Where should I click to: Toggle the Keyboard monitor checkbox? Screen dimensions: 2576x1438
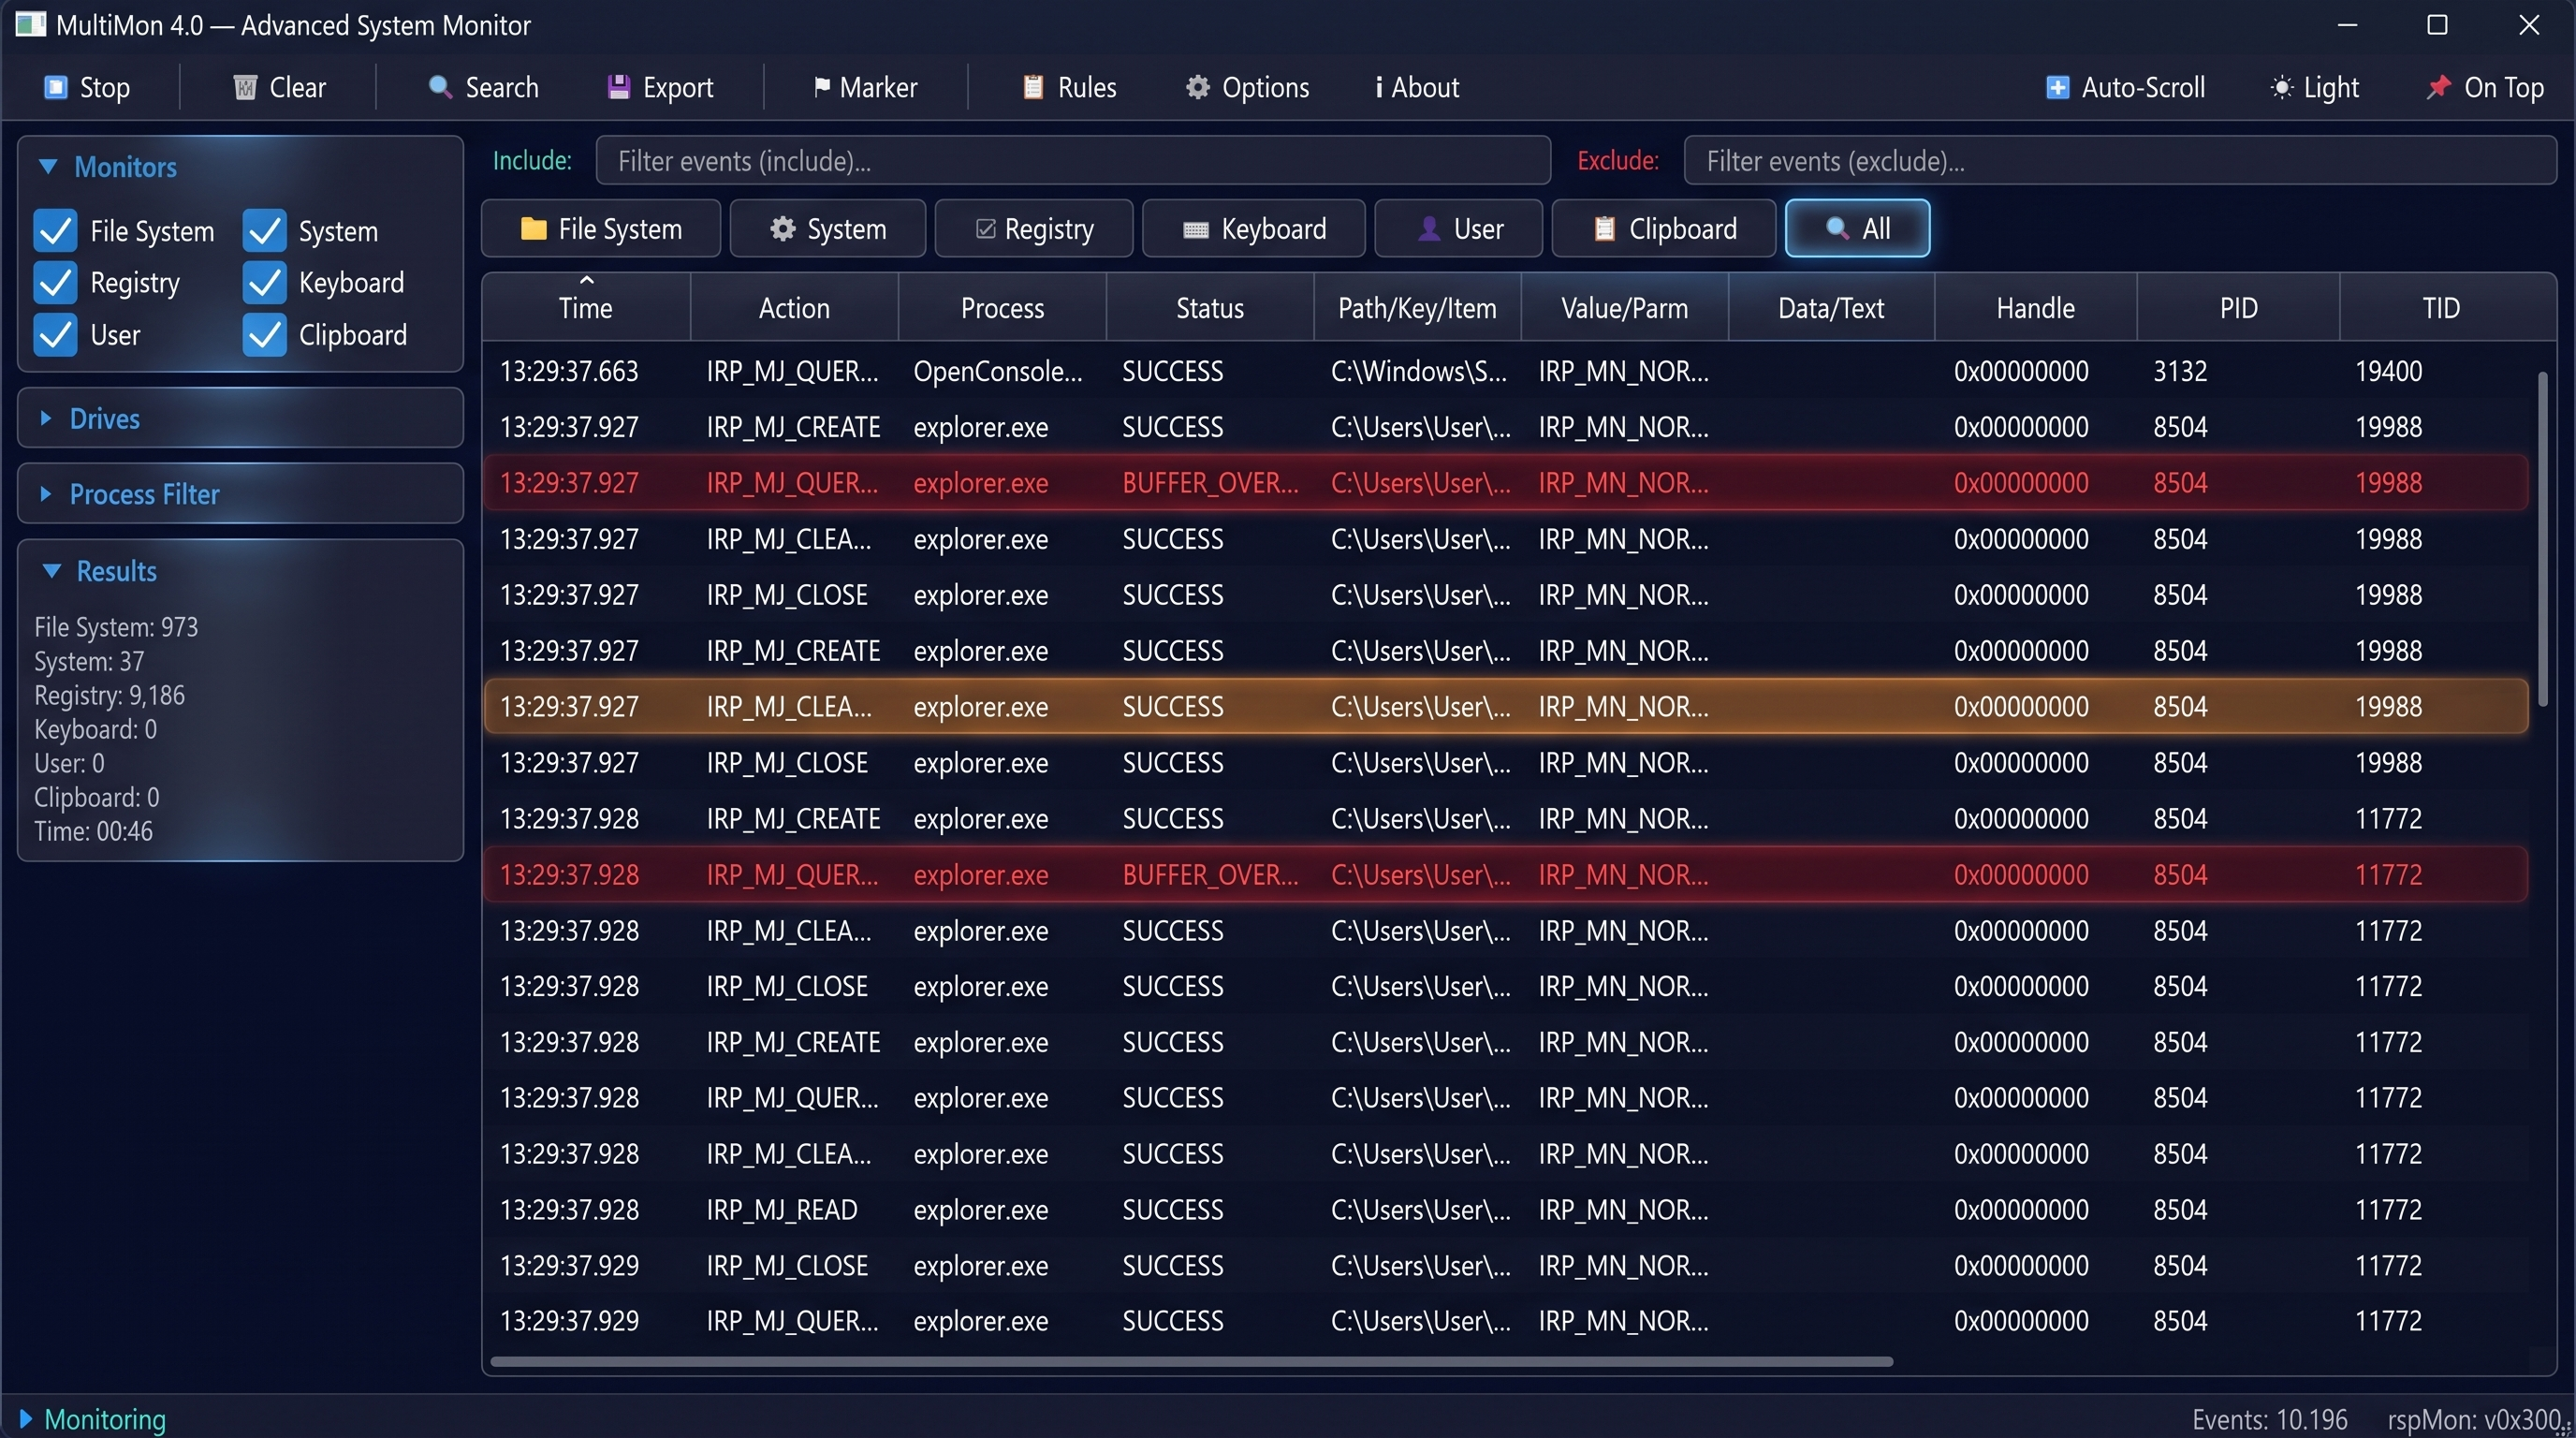coord(264,282)
